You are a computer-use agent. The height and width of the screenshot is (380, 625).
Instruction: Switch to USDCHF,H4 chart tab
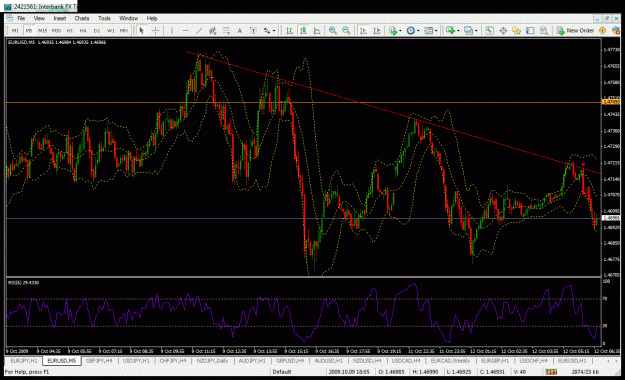coord(533,360)
